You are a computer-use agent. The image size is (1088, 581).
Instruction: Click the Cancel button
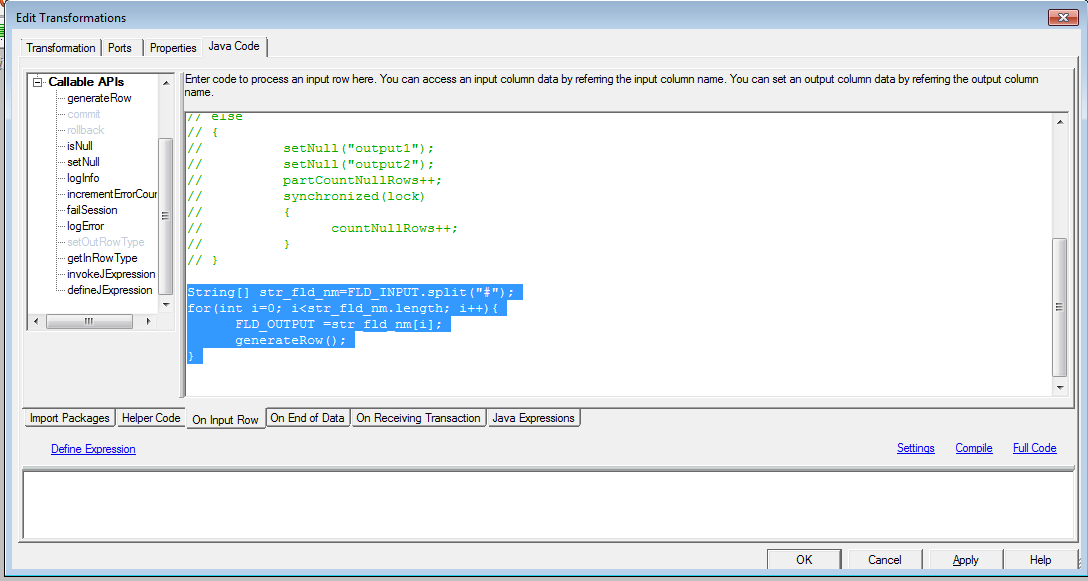point(885,559)
